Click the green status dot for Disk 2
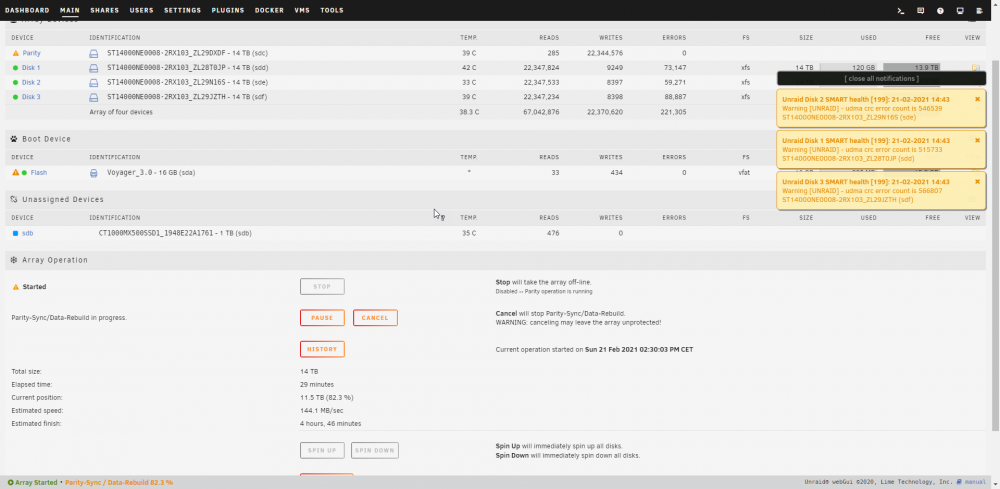The height and width of the screenshot is (489, 1000). coord(15,82)
